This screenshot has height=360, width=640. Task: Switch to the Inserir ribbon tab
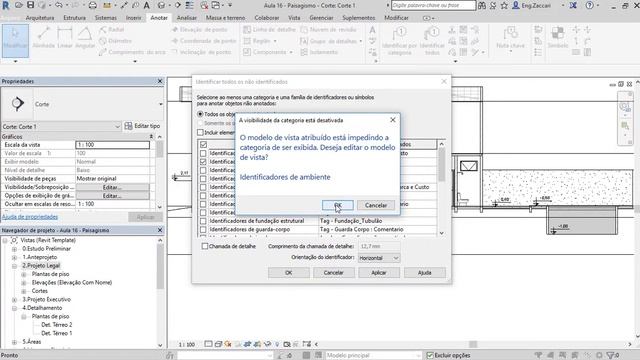133,18
